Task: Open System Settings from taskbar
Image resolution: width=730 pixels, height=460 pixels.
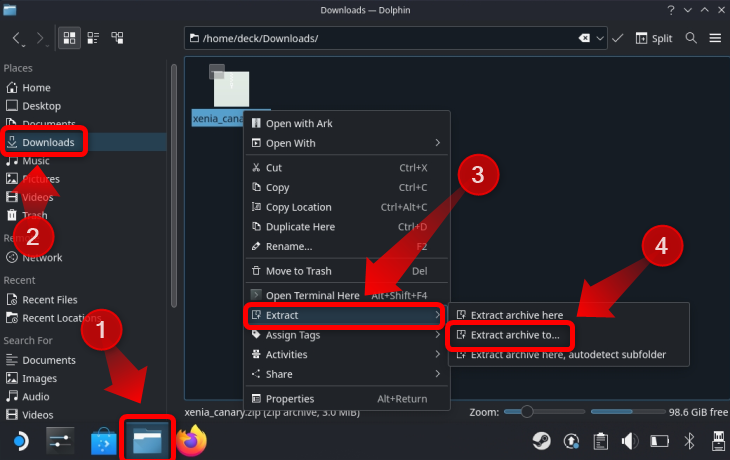Action: coord(60,441)
